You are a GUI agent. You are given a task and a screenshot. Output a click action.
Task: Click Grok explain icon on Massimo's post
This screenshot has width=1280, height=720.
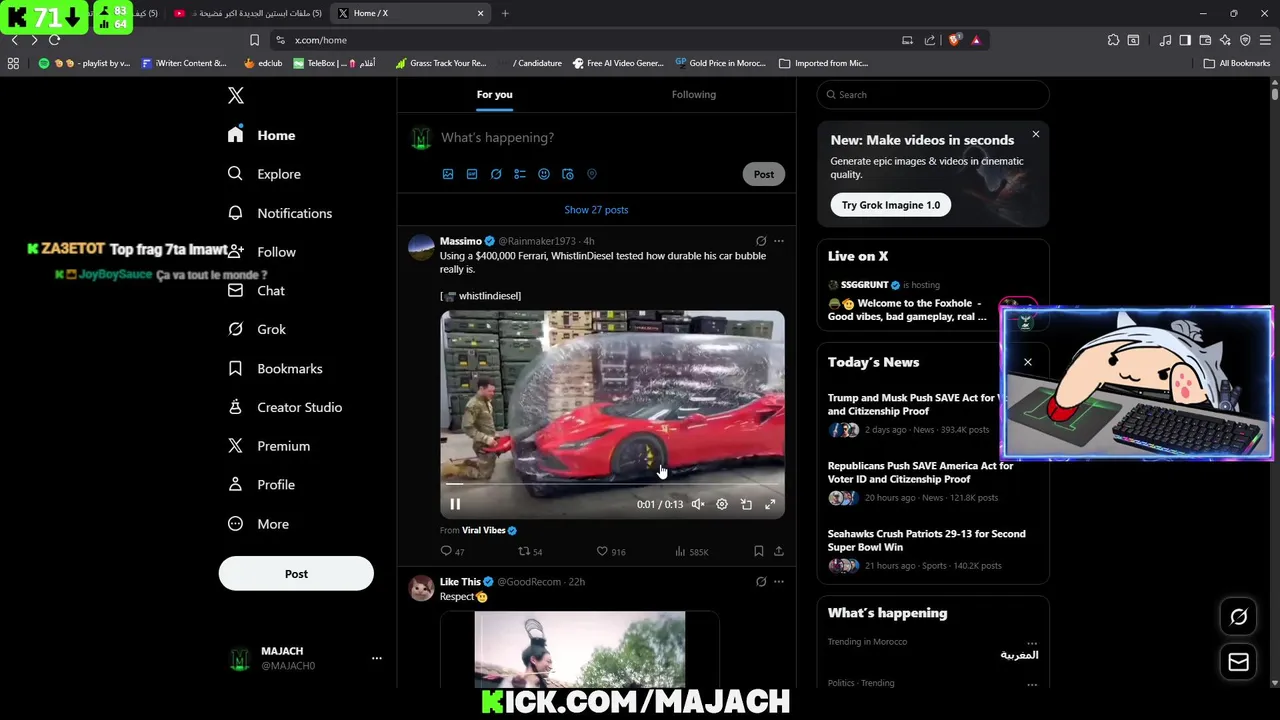(761, 241)
